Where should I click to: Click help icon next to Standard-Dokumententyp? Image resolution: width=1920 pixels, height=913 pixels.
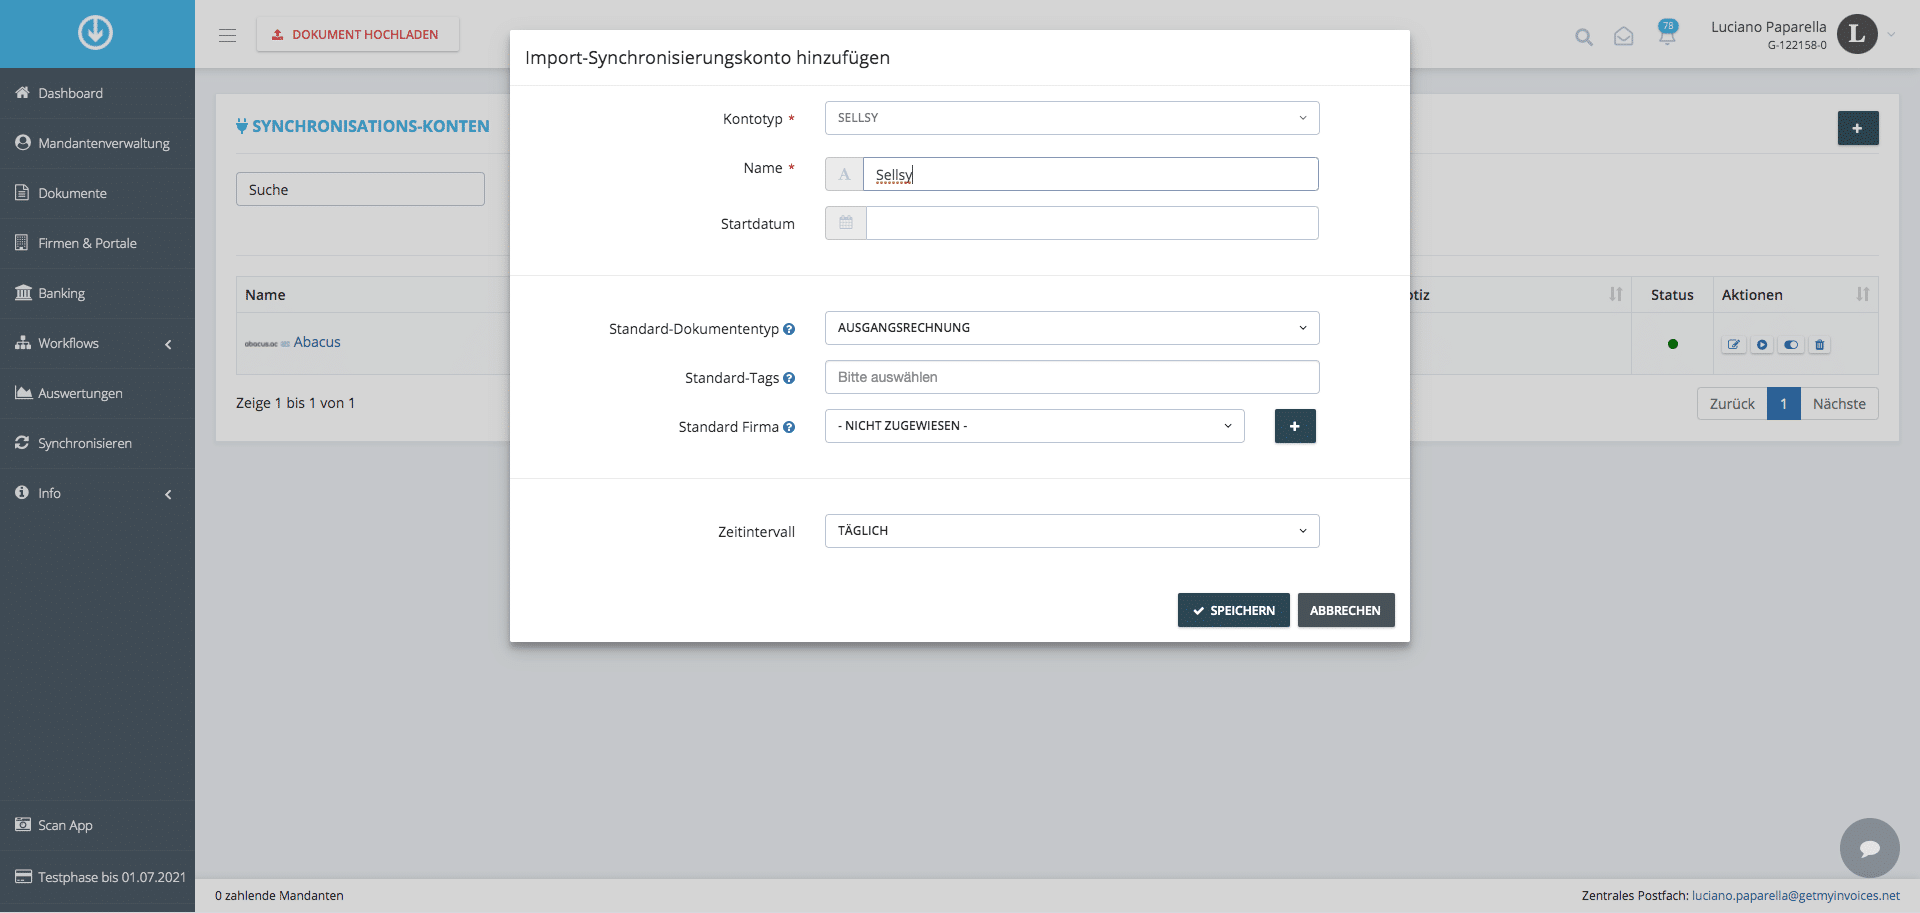tap(789, 329)
